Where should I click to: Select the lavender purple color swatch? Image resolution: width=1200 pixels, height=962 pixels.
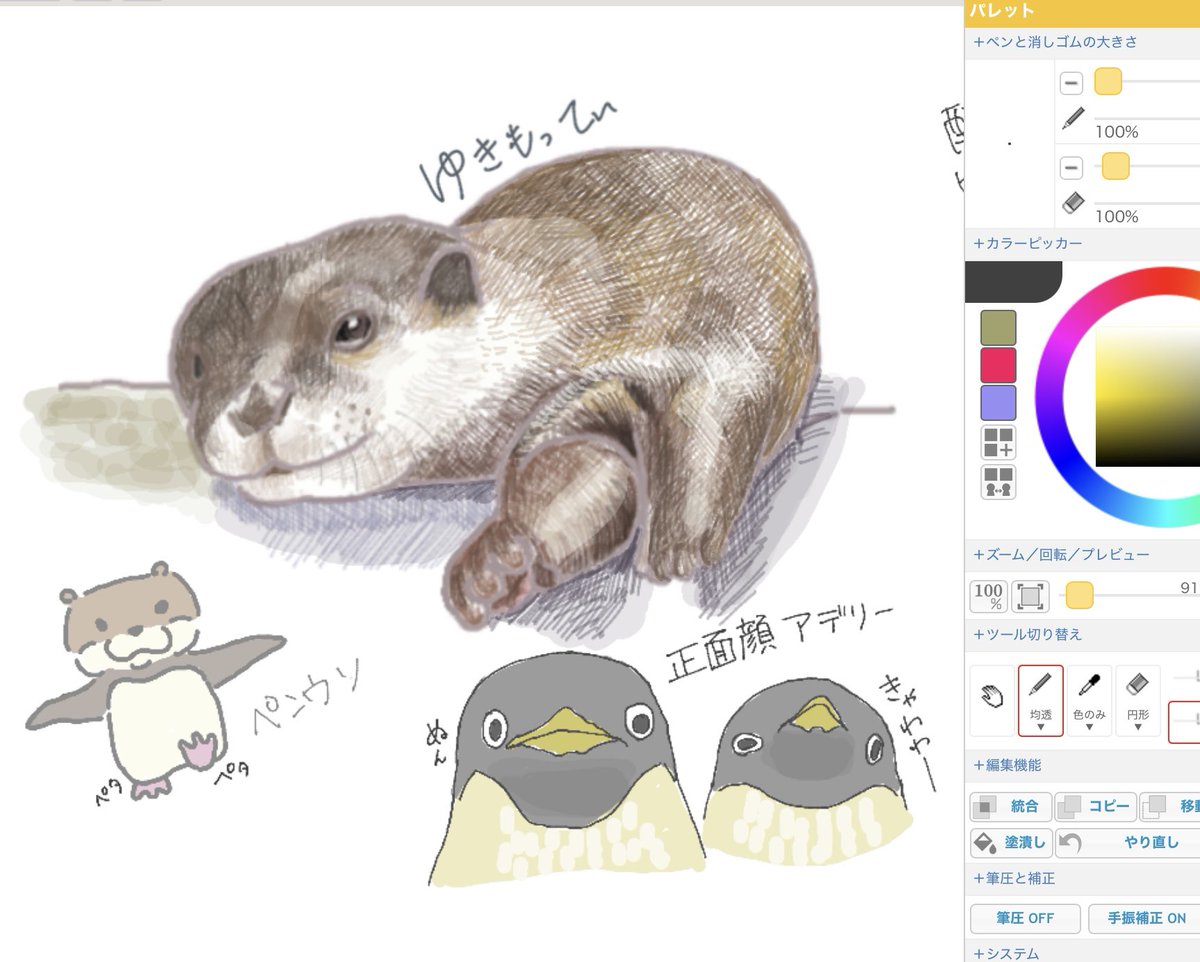pyautogui.click(x=998, y=403)
